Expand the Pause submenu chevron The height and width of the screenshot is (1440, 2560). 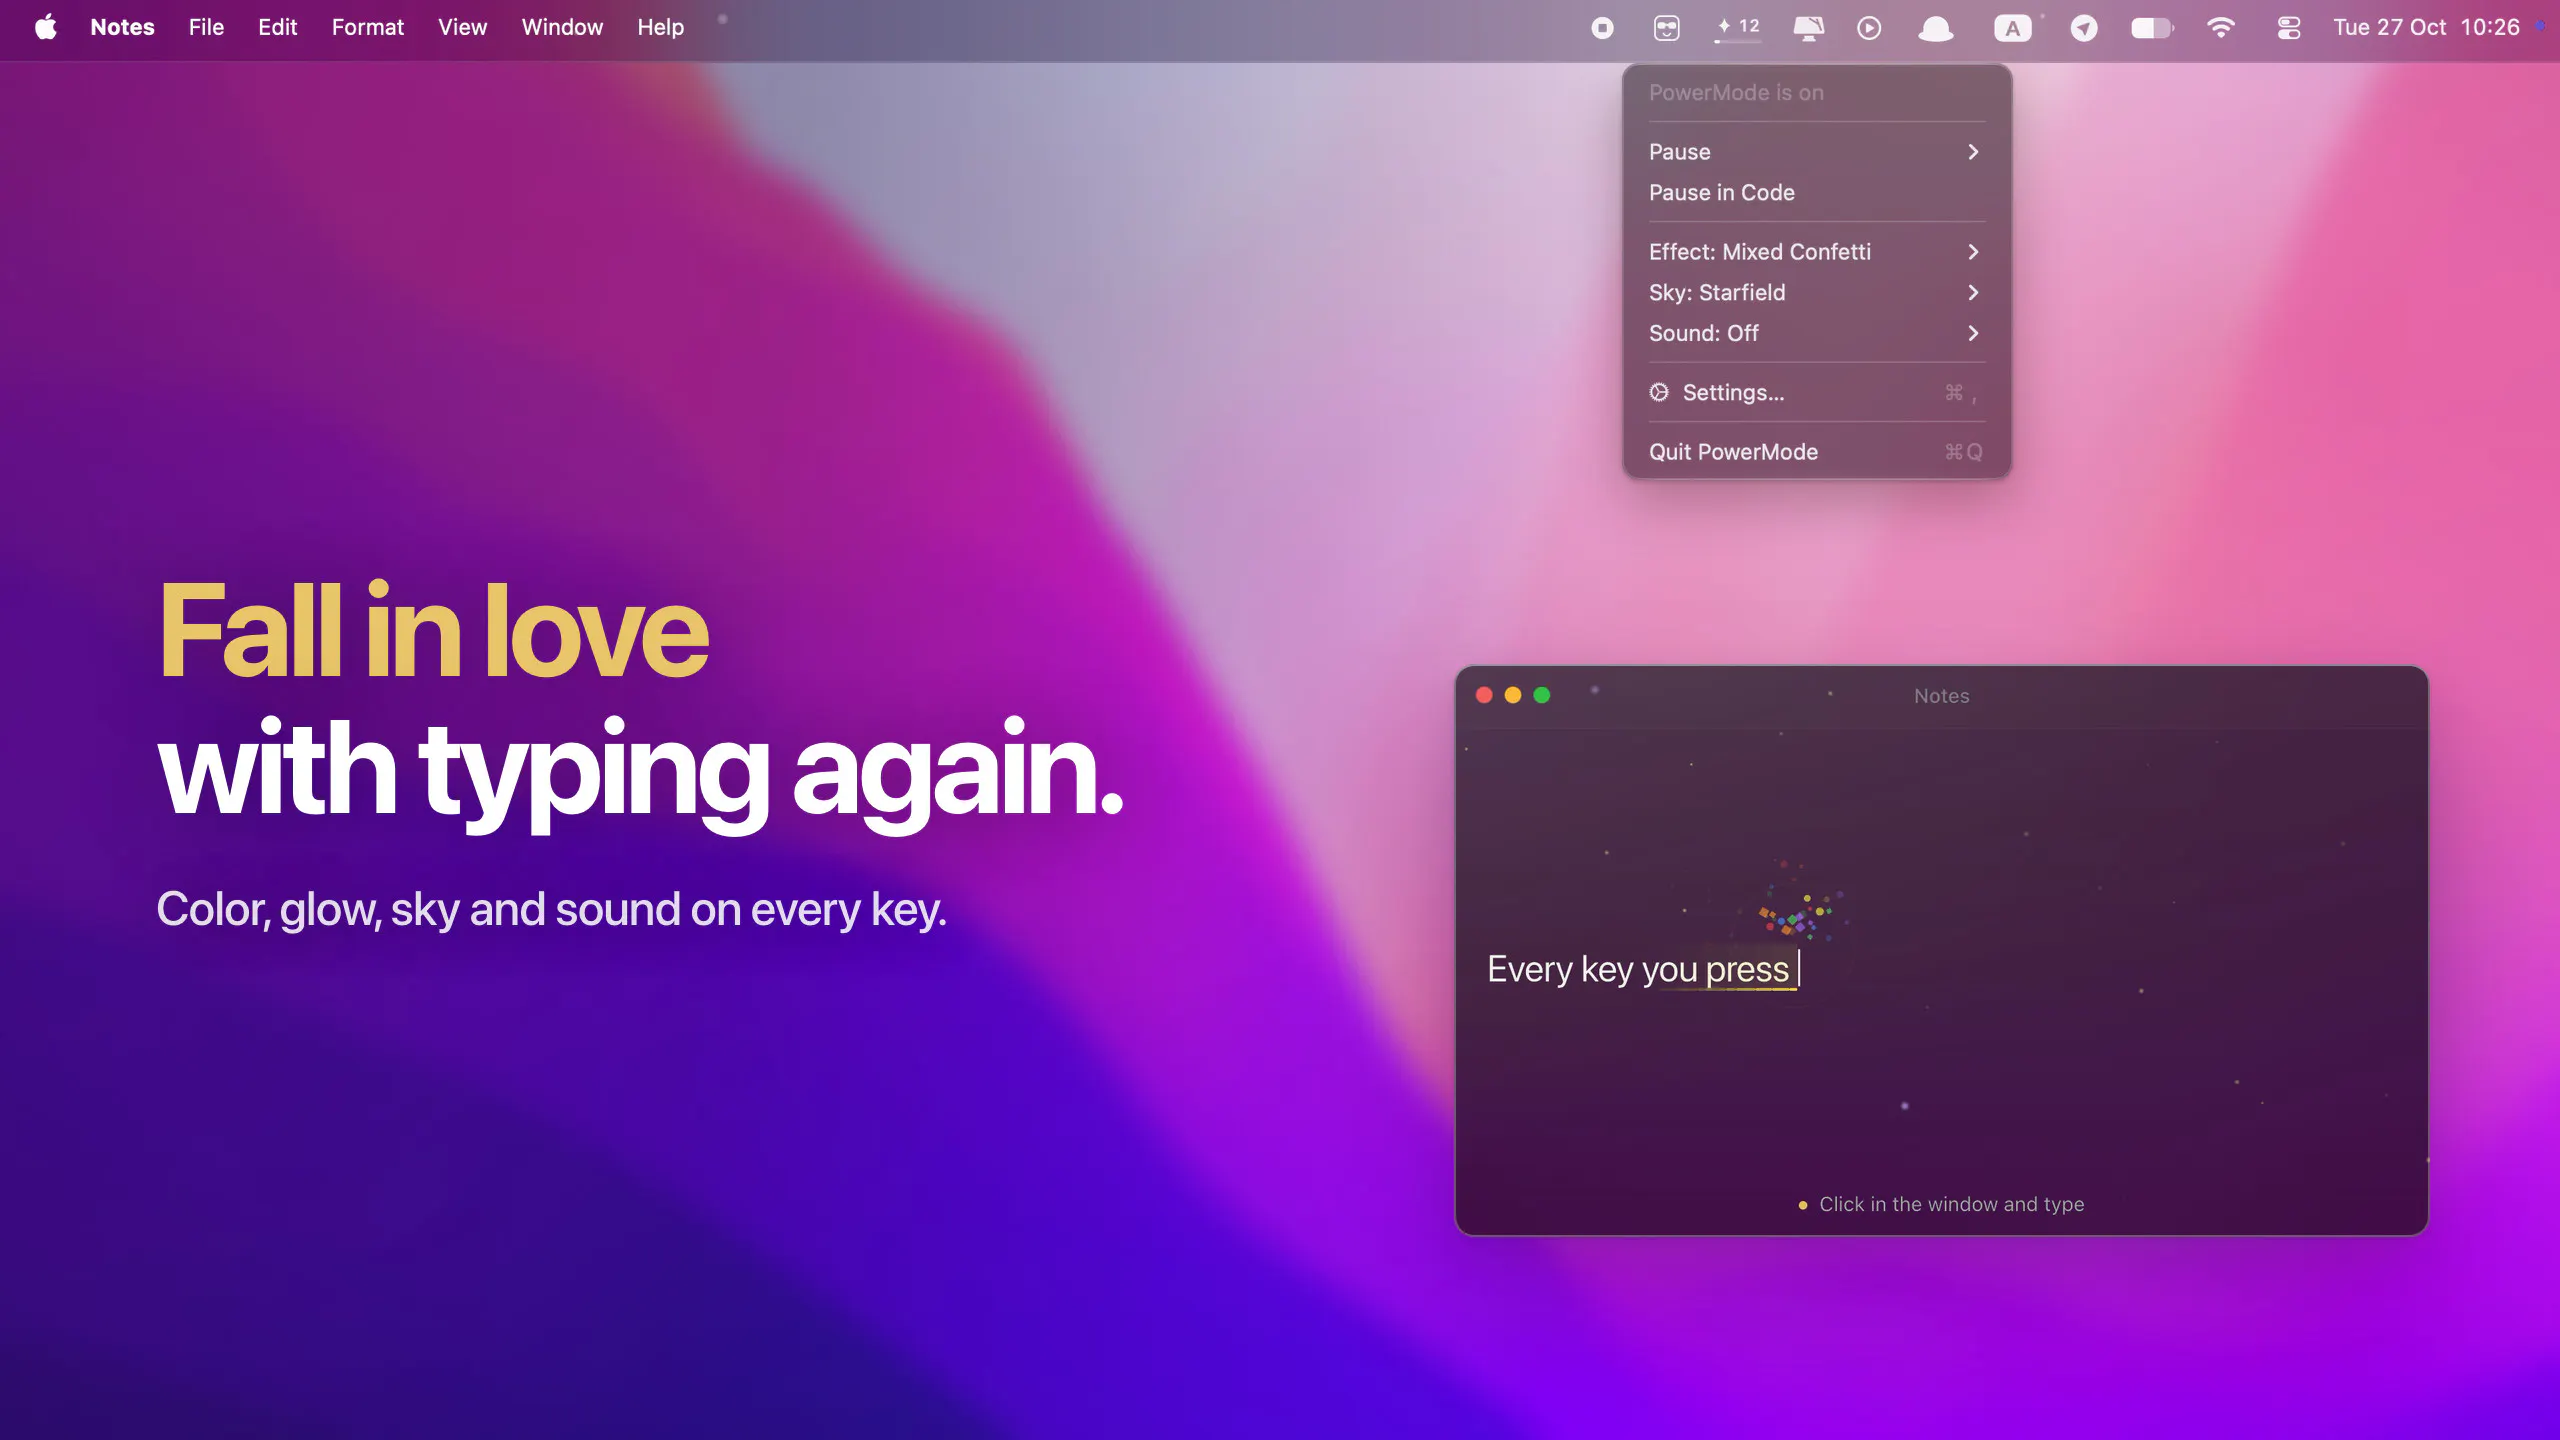tap(1973, 152)
